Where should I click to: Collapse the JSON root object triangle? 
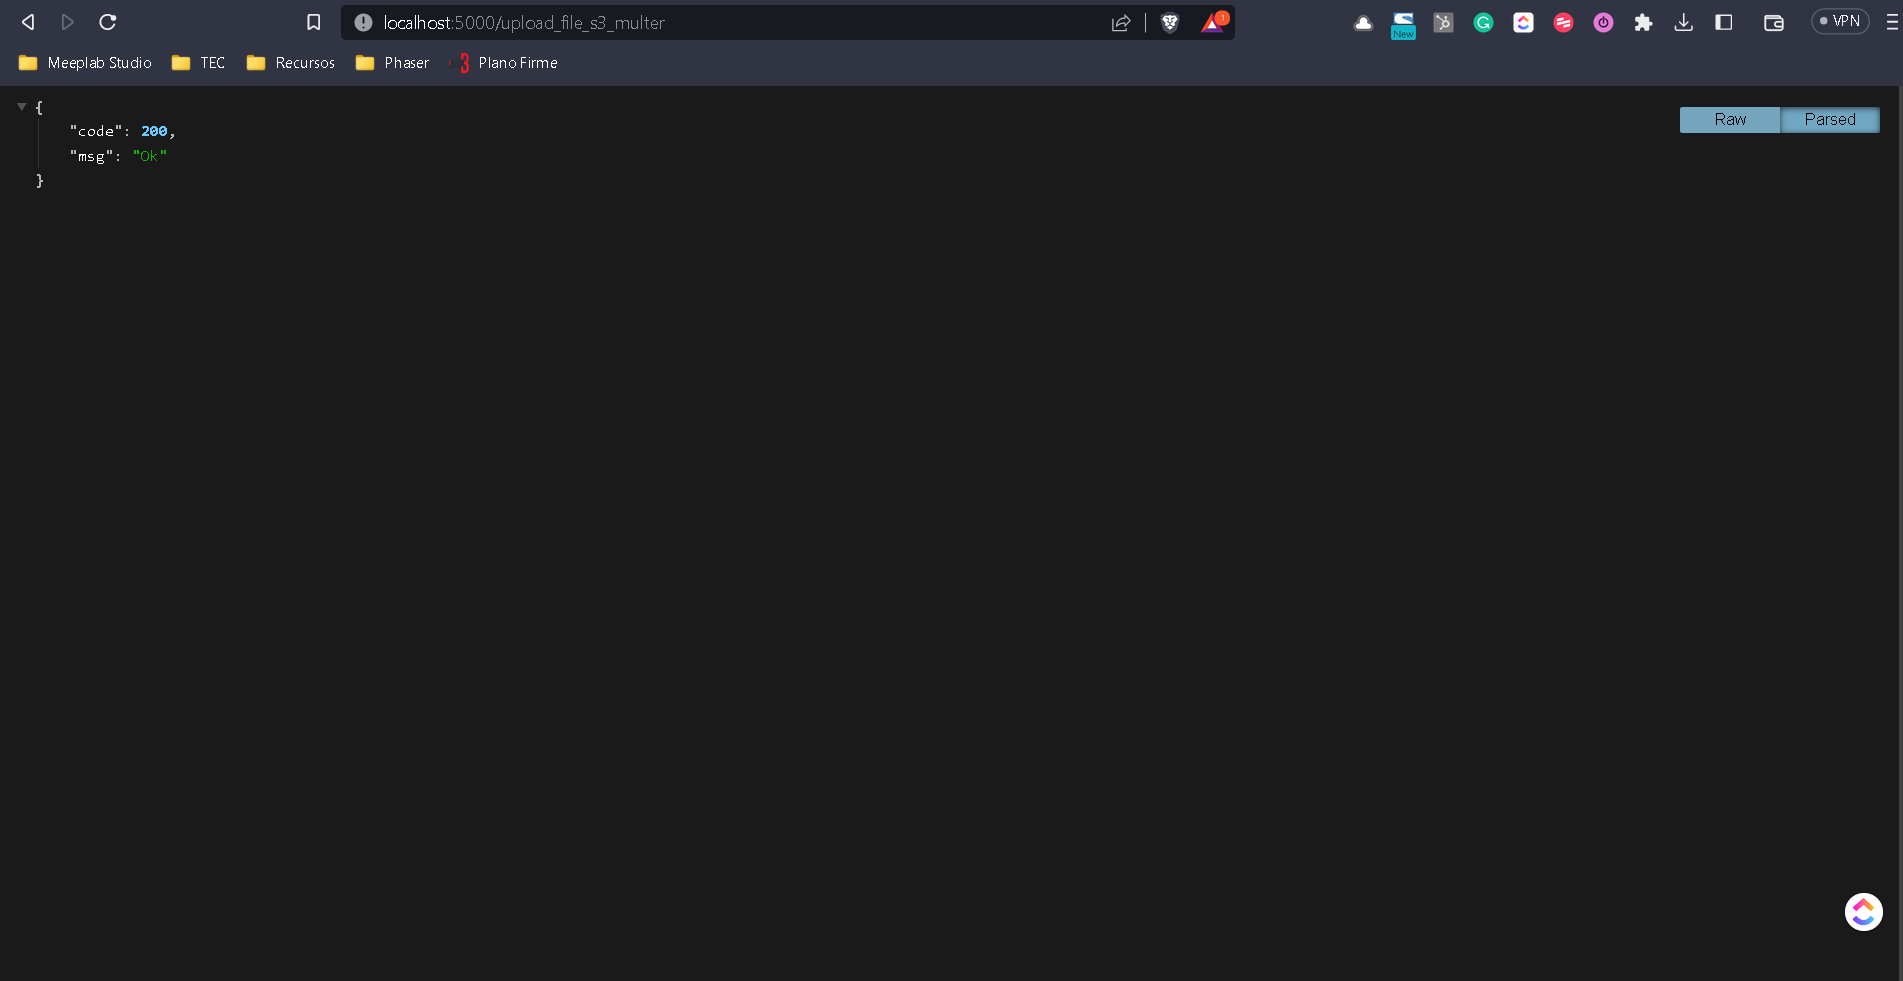tap(21, 106)
